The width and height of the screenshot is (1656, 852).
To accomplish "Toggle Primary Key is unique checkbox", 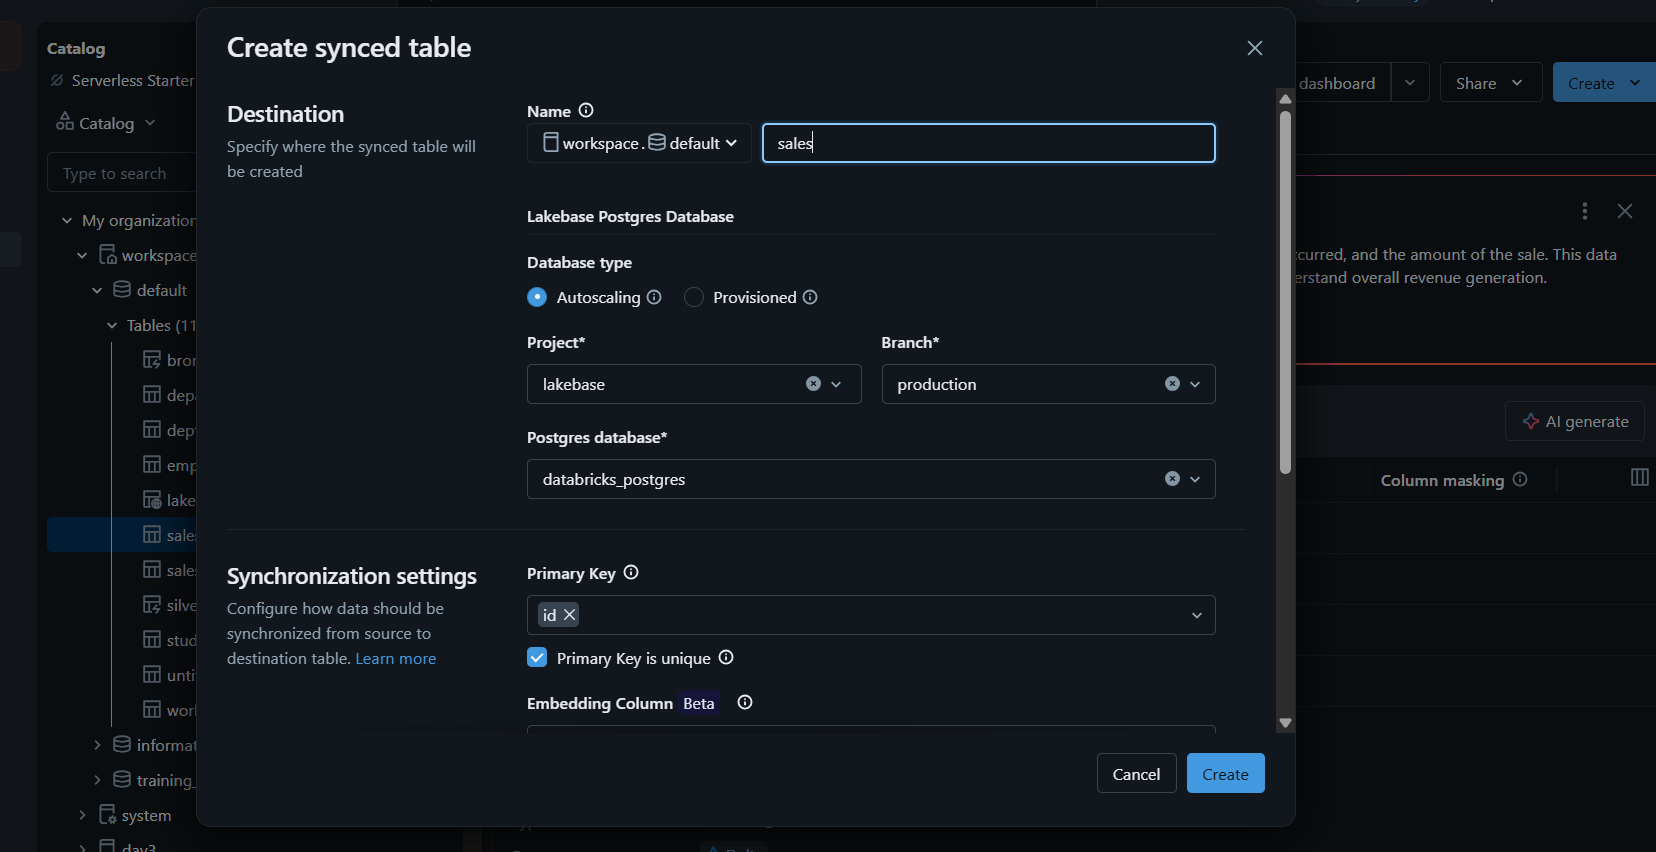I will 537,657.
